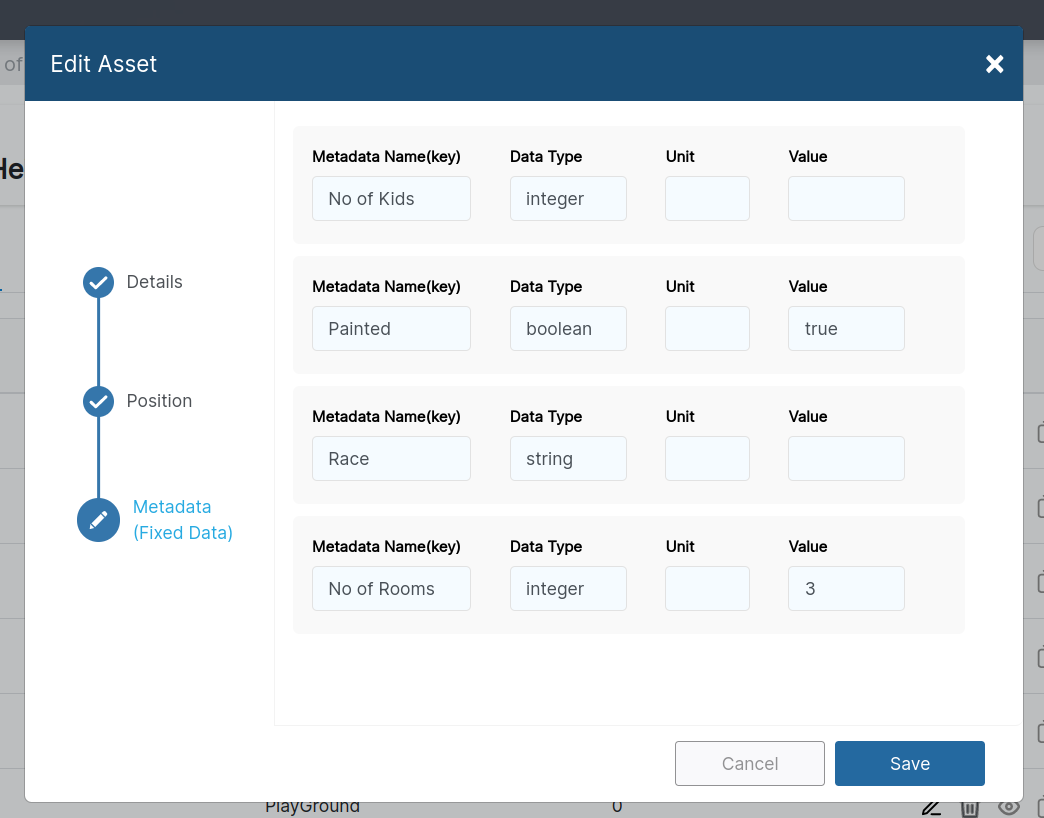The width and height of the screenshot is (1044, 818).
Task: Open the Position step label
Action: [x=159, y=401]
